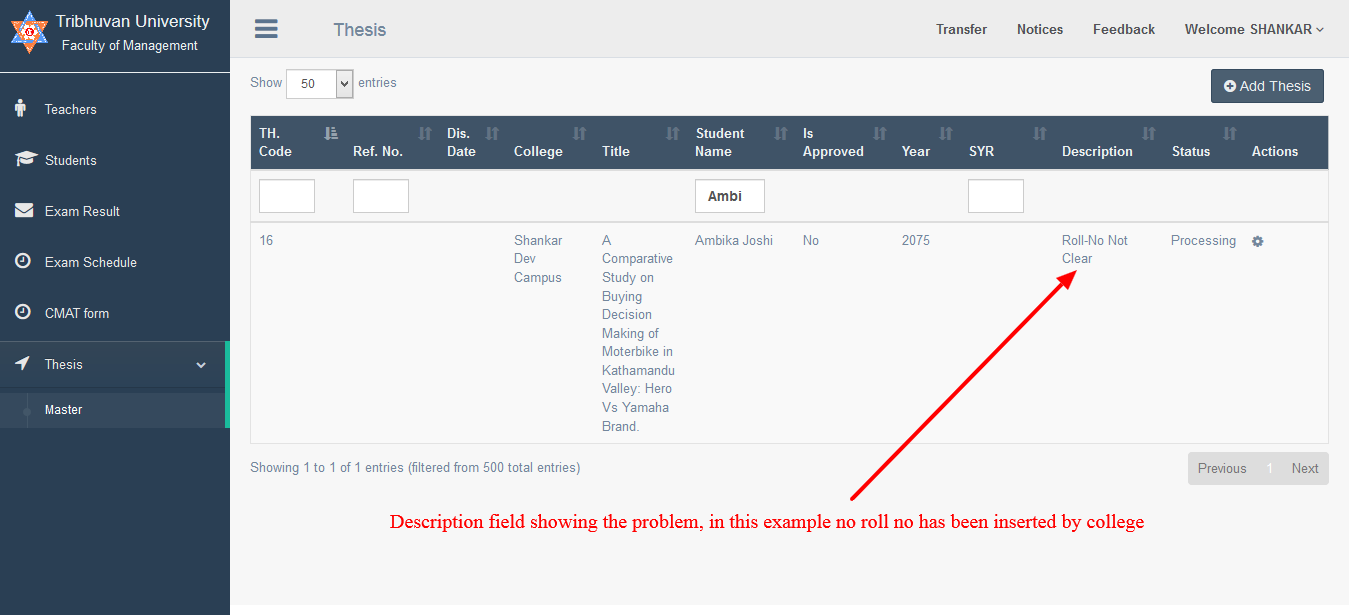Open the Show entries count dropdown
1349x615 pixels.
pyautogui.click(x=320, y=84)
